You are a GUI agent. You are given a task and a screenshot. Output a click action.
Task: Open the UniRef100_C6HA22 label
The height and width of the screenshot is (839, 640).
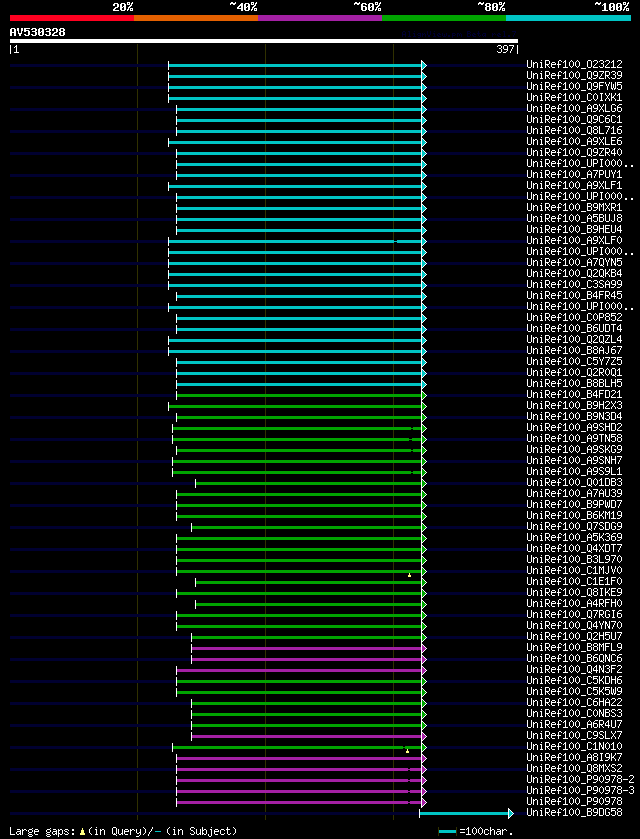(574, 703)
